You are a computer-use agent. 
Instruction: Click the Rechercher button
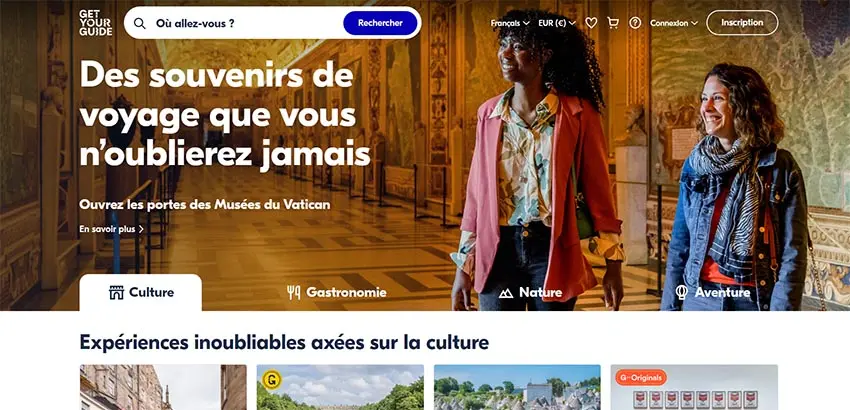(380, 23)
